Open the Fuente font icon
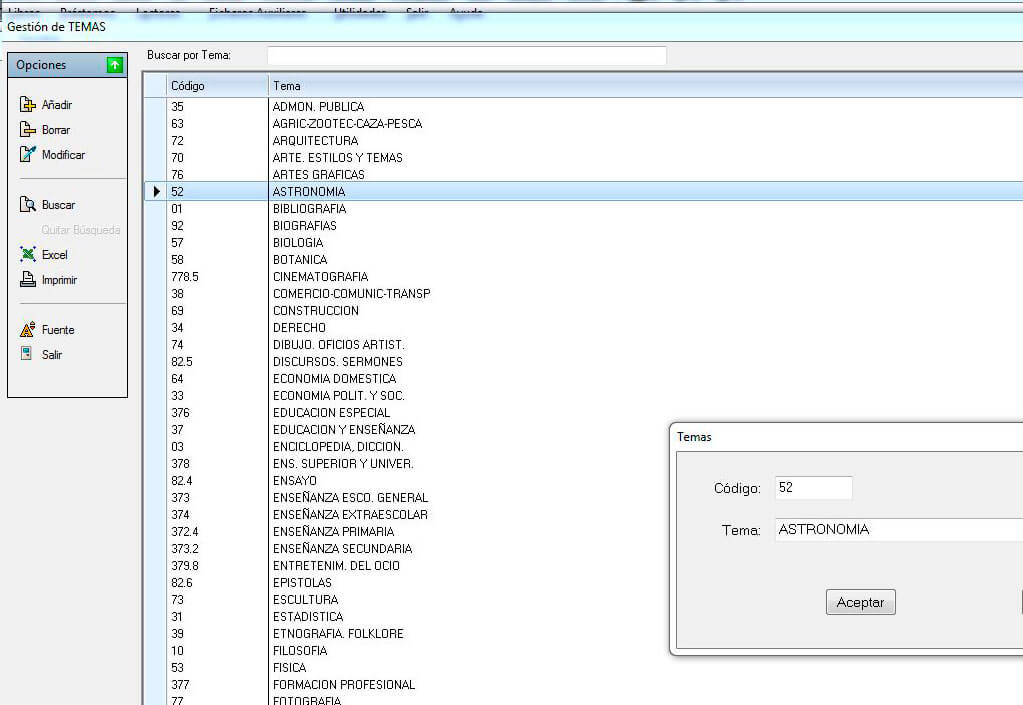This screenshot has width=1023, height=705. pyautogui.click(x=28, y=330)
